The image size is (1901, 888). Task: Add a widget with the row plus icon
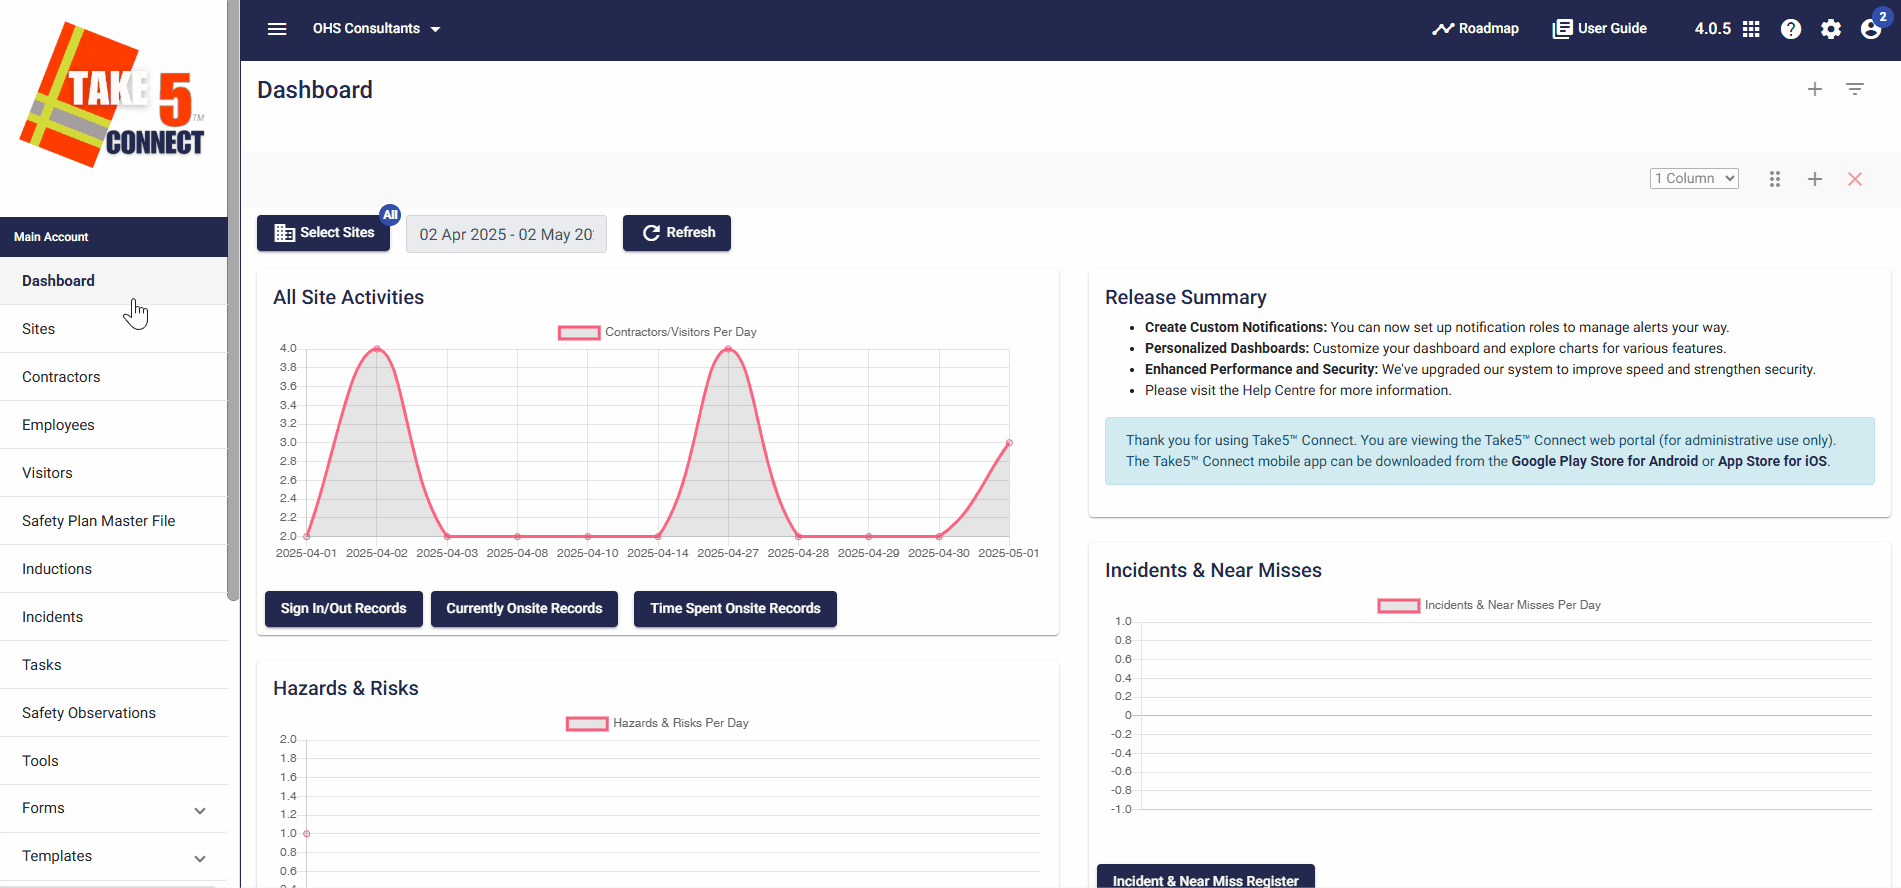pos(1815,179)
